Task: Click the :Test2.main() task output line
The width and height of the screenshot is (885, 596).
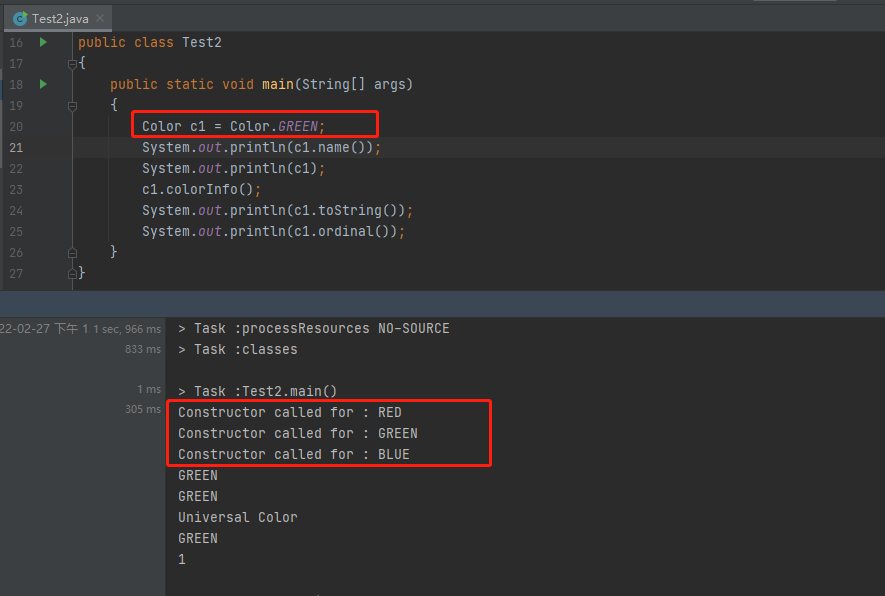Action: pyautogui.click(x=258, y=392)
